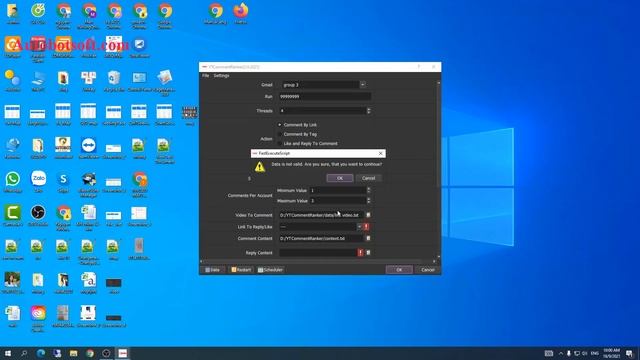The width and height of the screenshot is (640, 360).
Task: Cancel the FastExecuteScript warning dialog
Action: tap(368, 178)
